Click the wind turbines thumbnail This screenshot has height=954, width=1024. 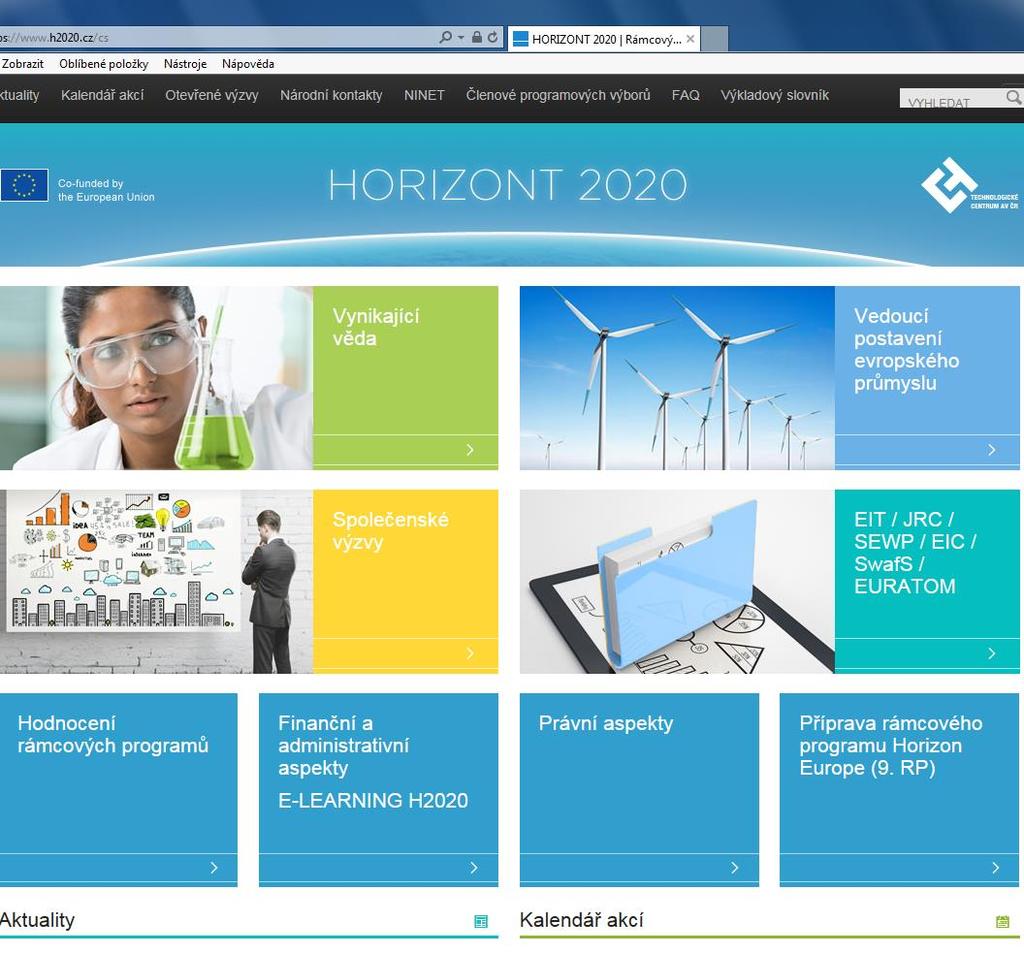[x=677, y=378]
